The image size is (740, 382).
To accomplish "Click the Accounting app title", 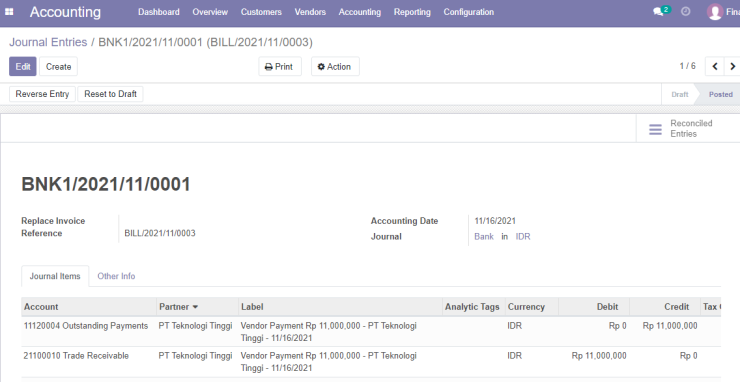I will (x=65, y=12).
